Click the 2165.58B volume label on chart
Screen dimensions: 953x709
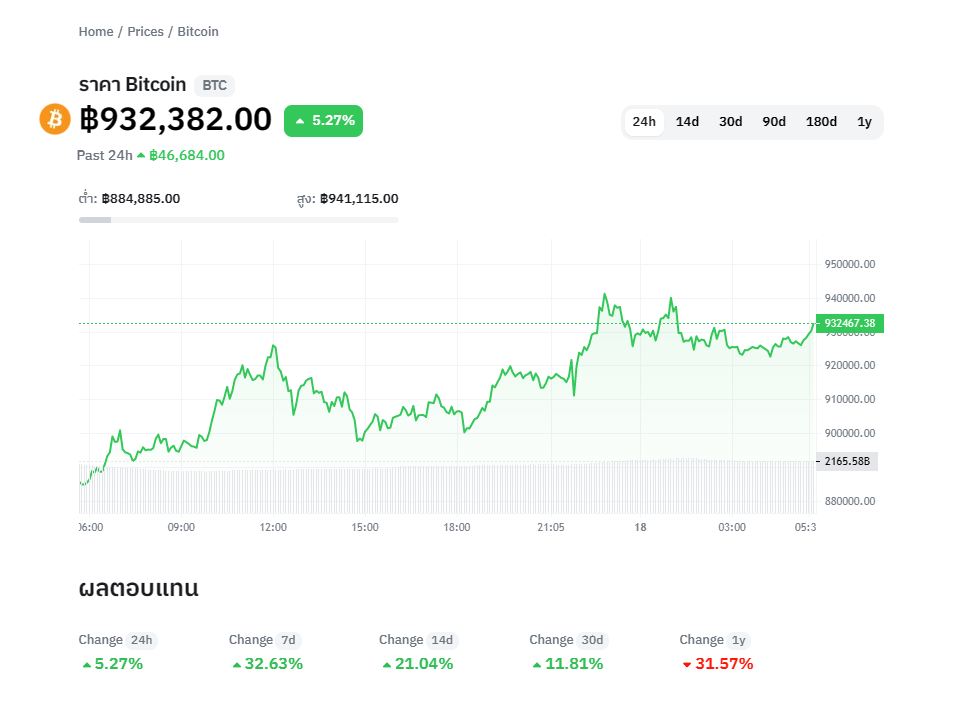(x=847, y=461)
